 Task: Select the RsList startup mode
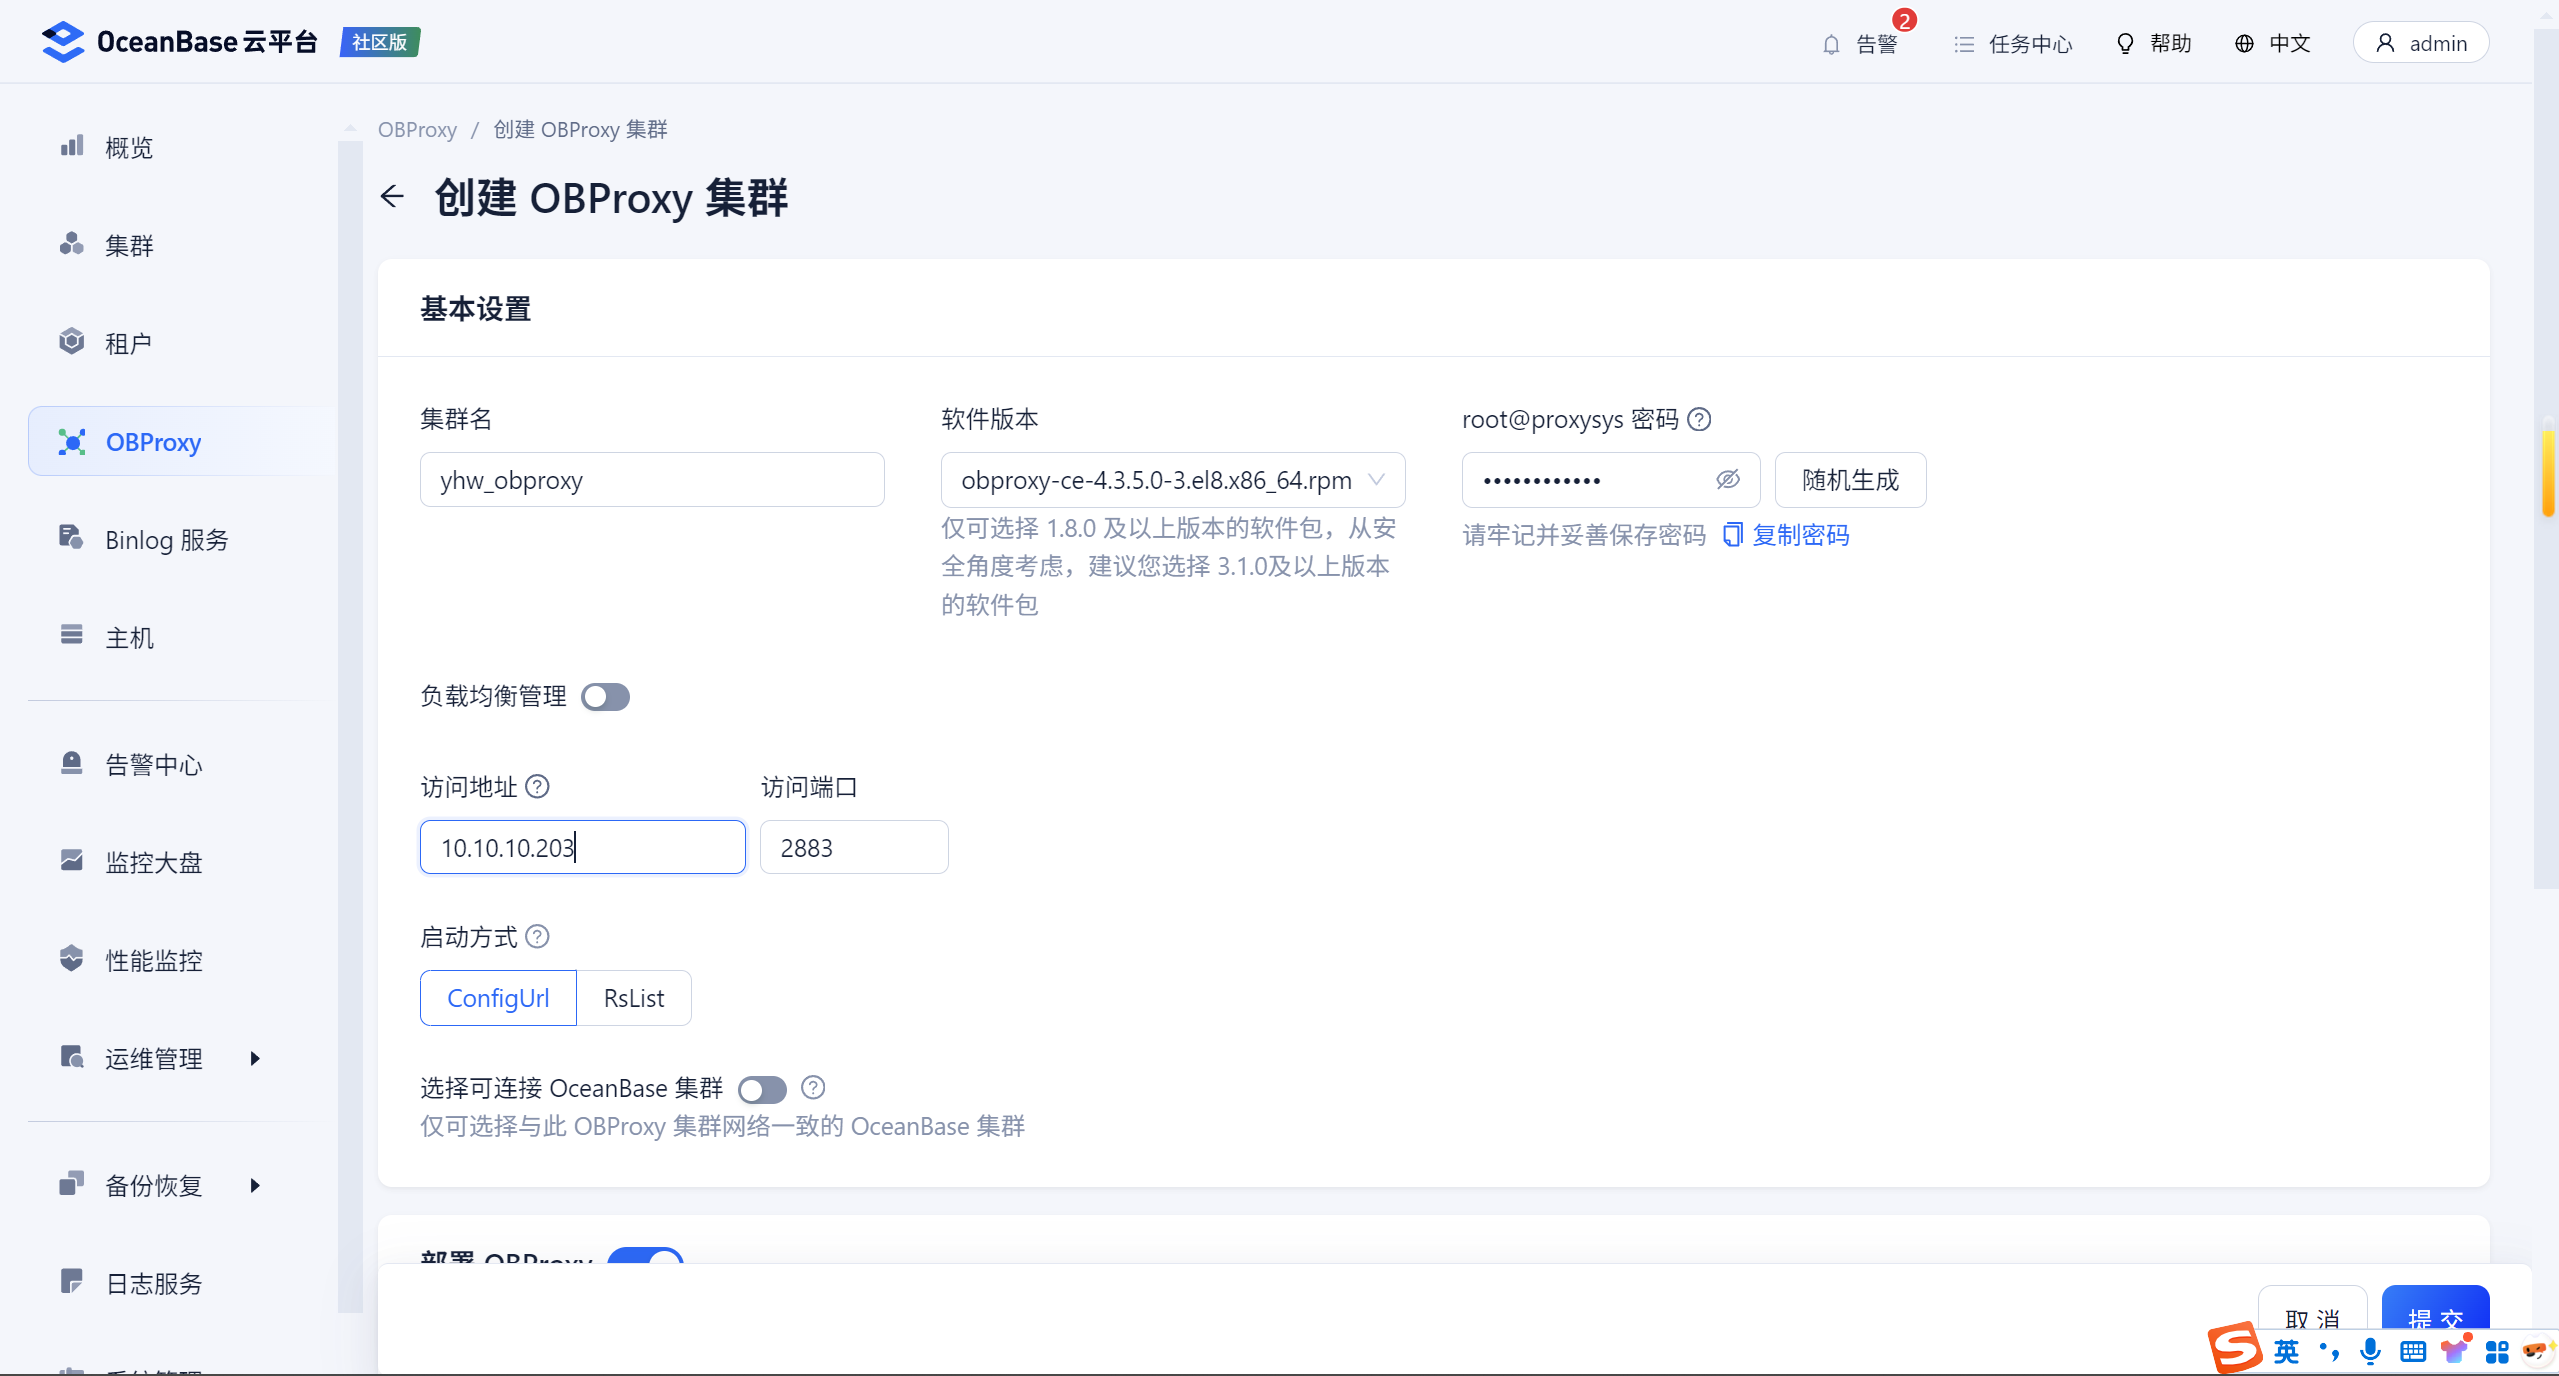633,998
